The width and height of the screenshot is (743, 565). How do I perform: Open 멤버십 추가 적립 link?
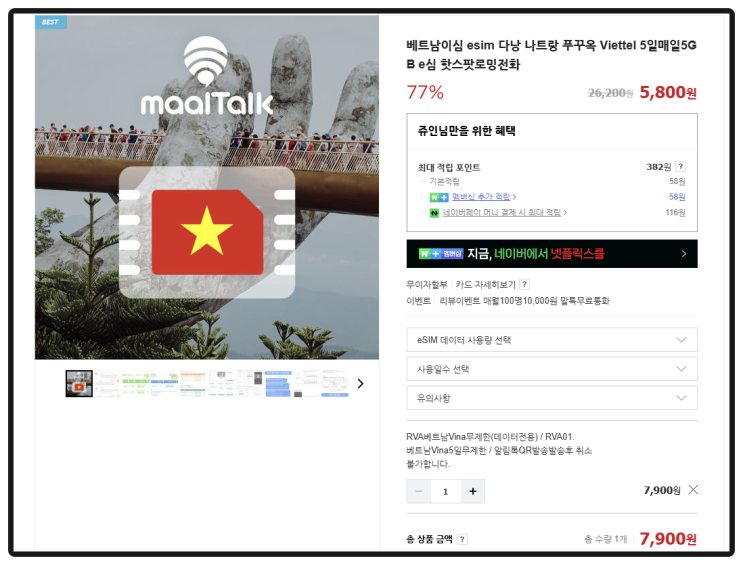[484, 197]
